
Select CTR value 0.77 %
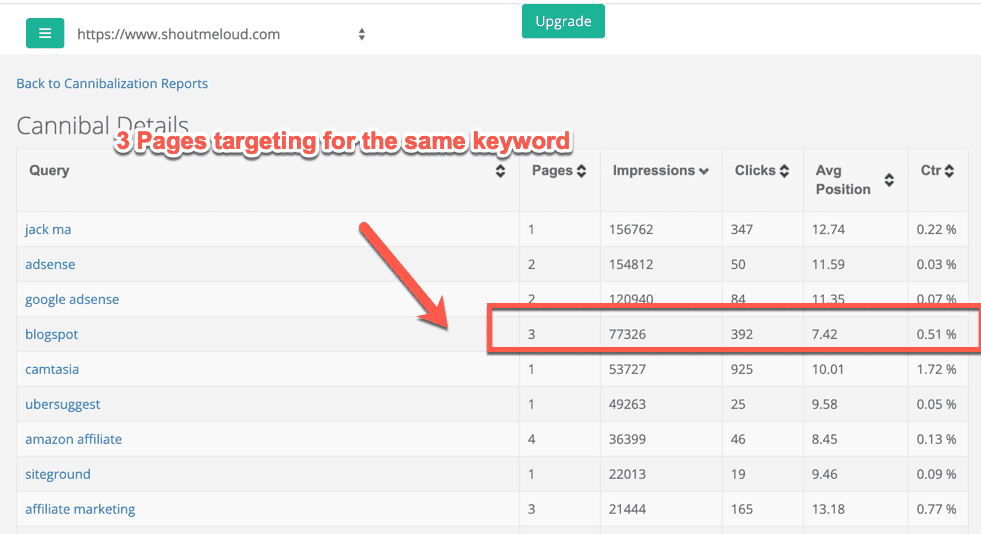click(937, 510)
